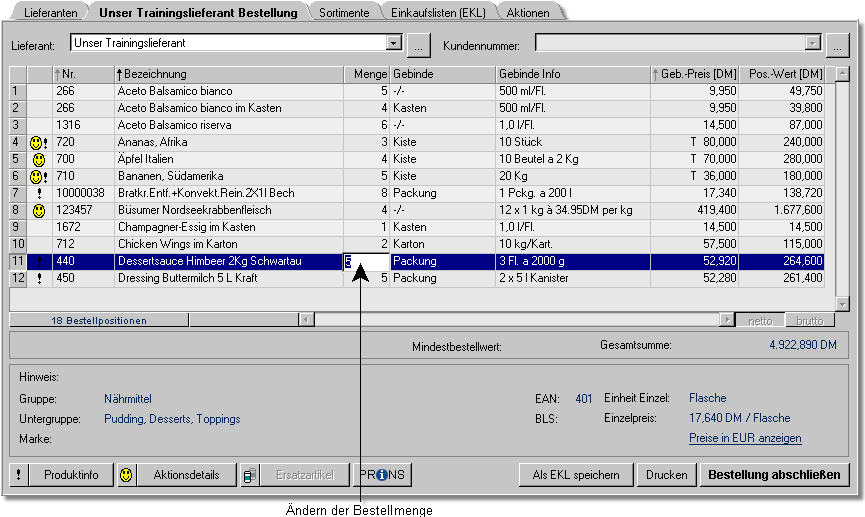
Task: Toggle the netto price display
Action: [x=760, y=320]
